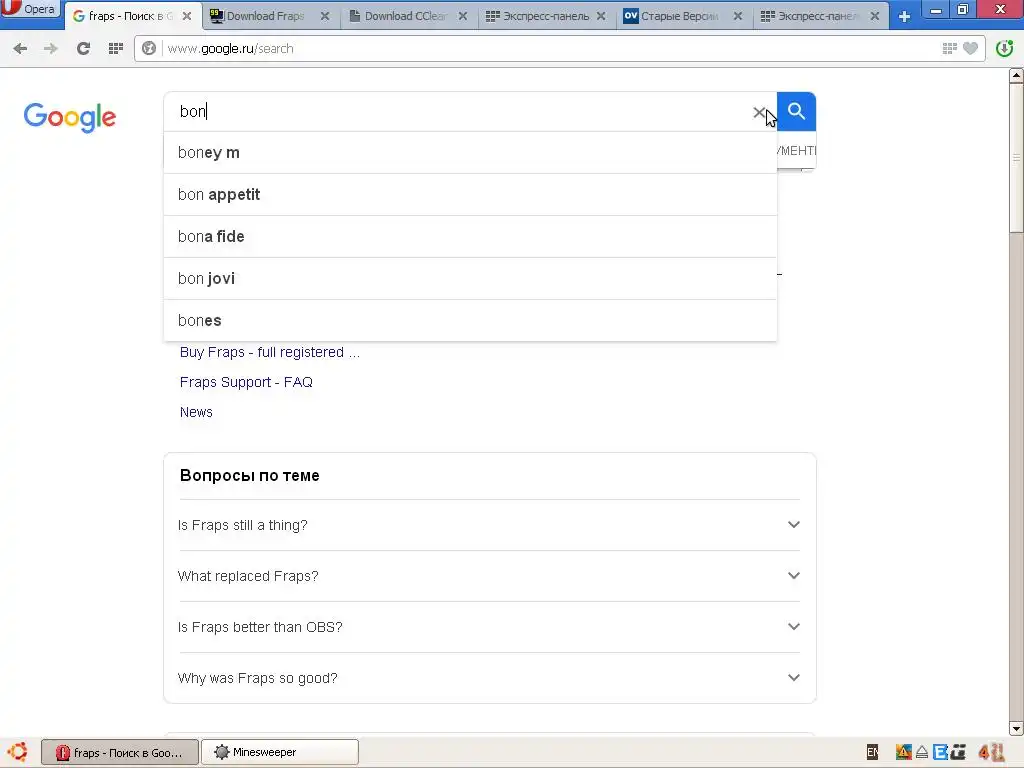Activate 'fraps - Поиск в Goo...' taskbar button
1024x768 pixels.
tap(120, 752)
